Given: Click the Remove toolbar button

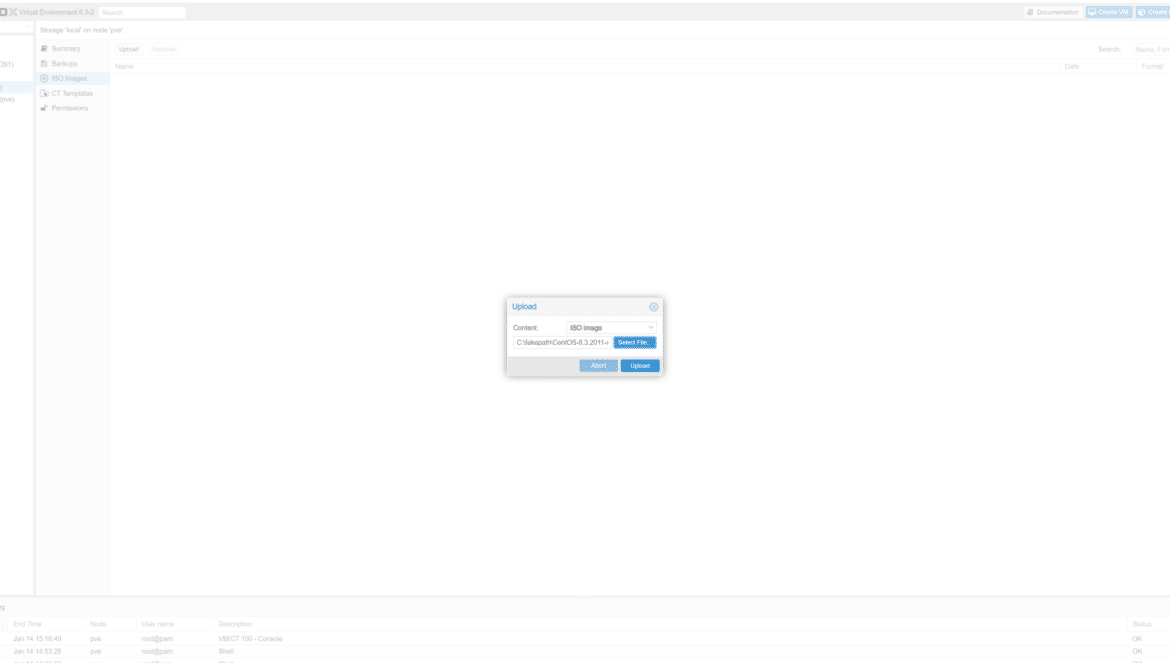Looking at the screenshot, I should (x=163, y=49).
